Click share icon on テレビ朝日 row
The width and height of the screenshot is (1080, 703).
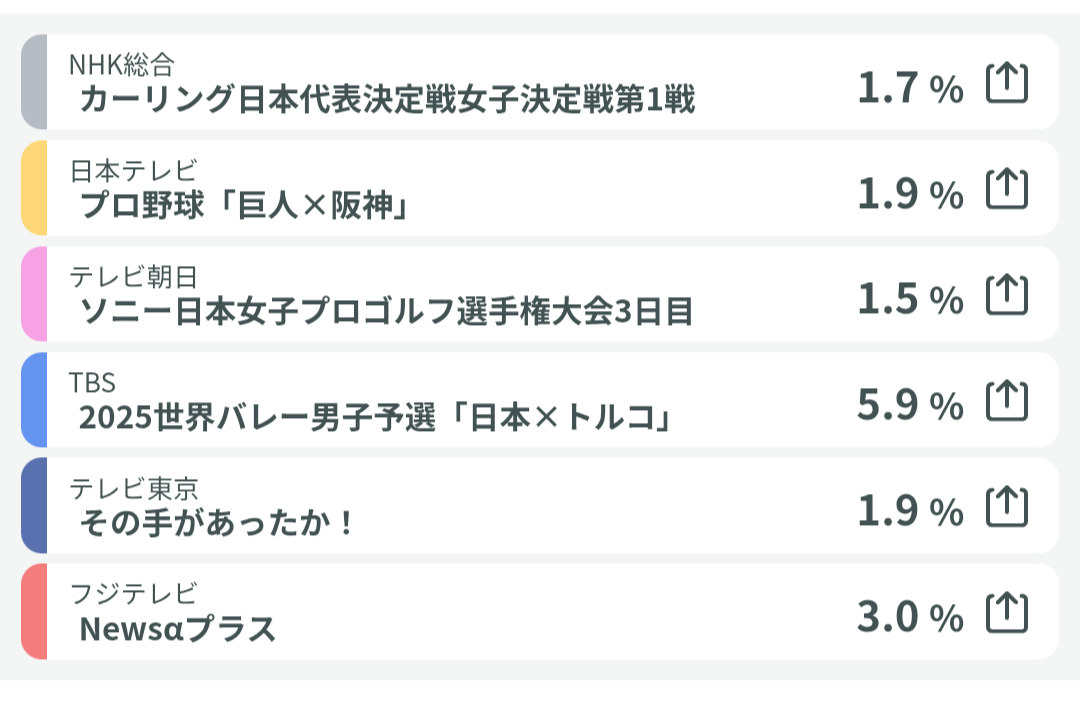[1007, 294]
